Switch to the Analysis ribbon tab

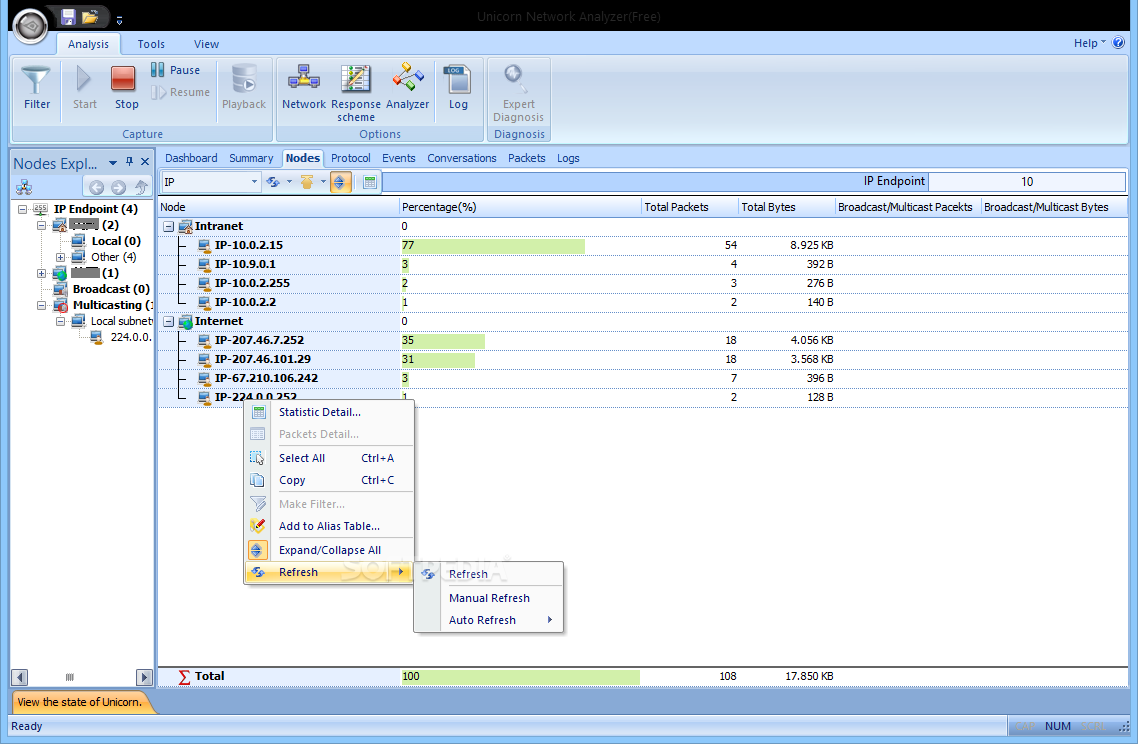88,44
